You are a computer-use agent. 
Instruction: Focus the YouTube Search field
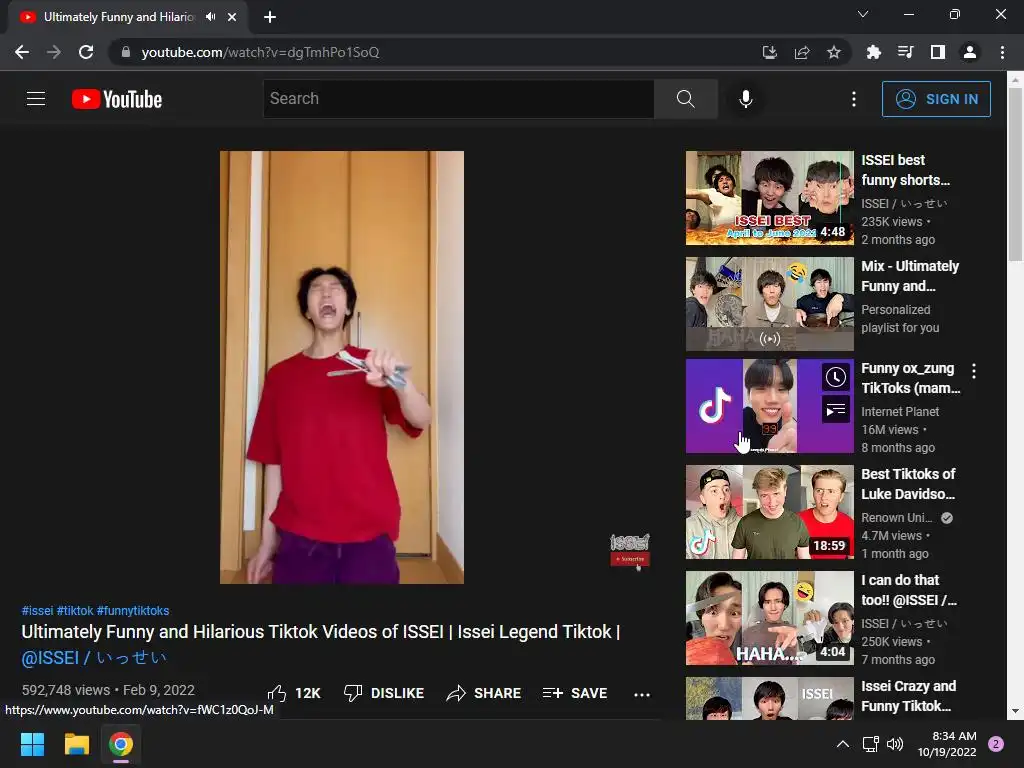[x=458, y=99]
